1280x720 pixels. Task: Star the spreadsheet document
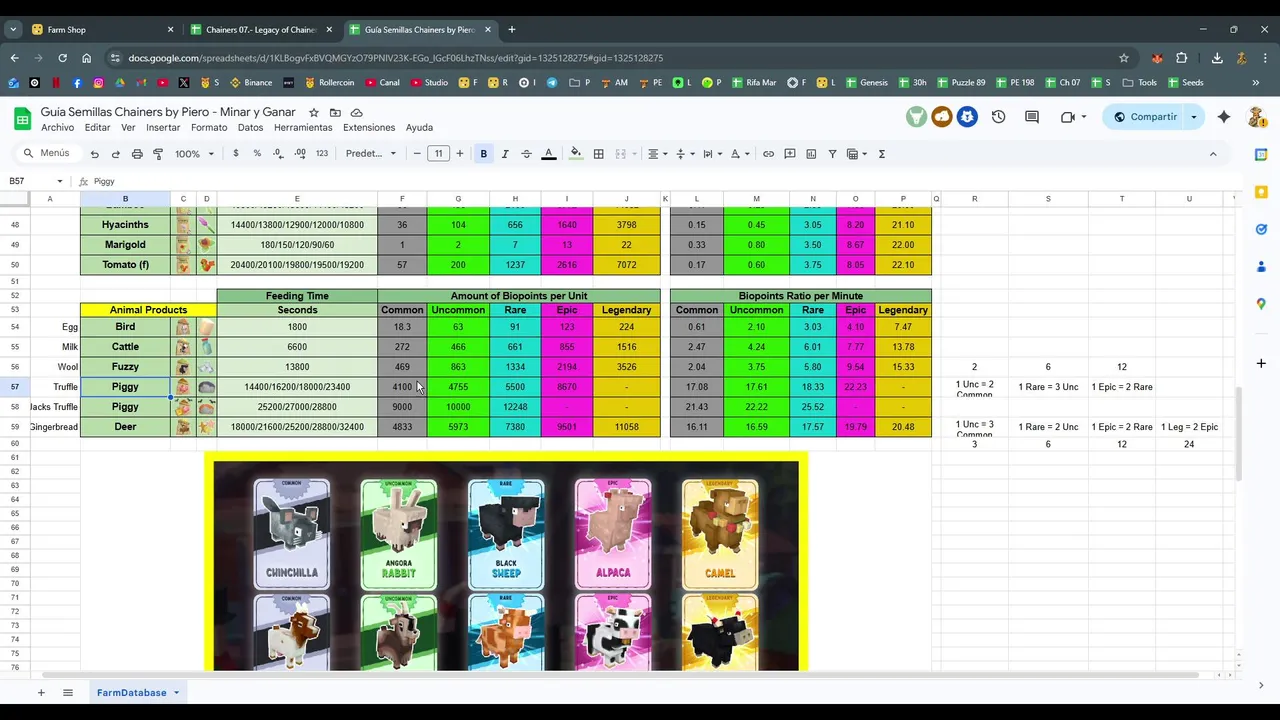(x=314, y=113)
